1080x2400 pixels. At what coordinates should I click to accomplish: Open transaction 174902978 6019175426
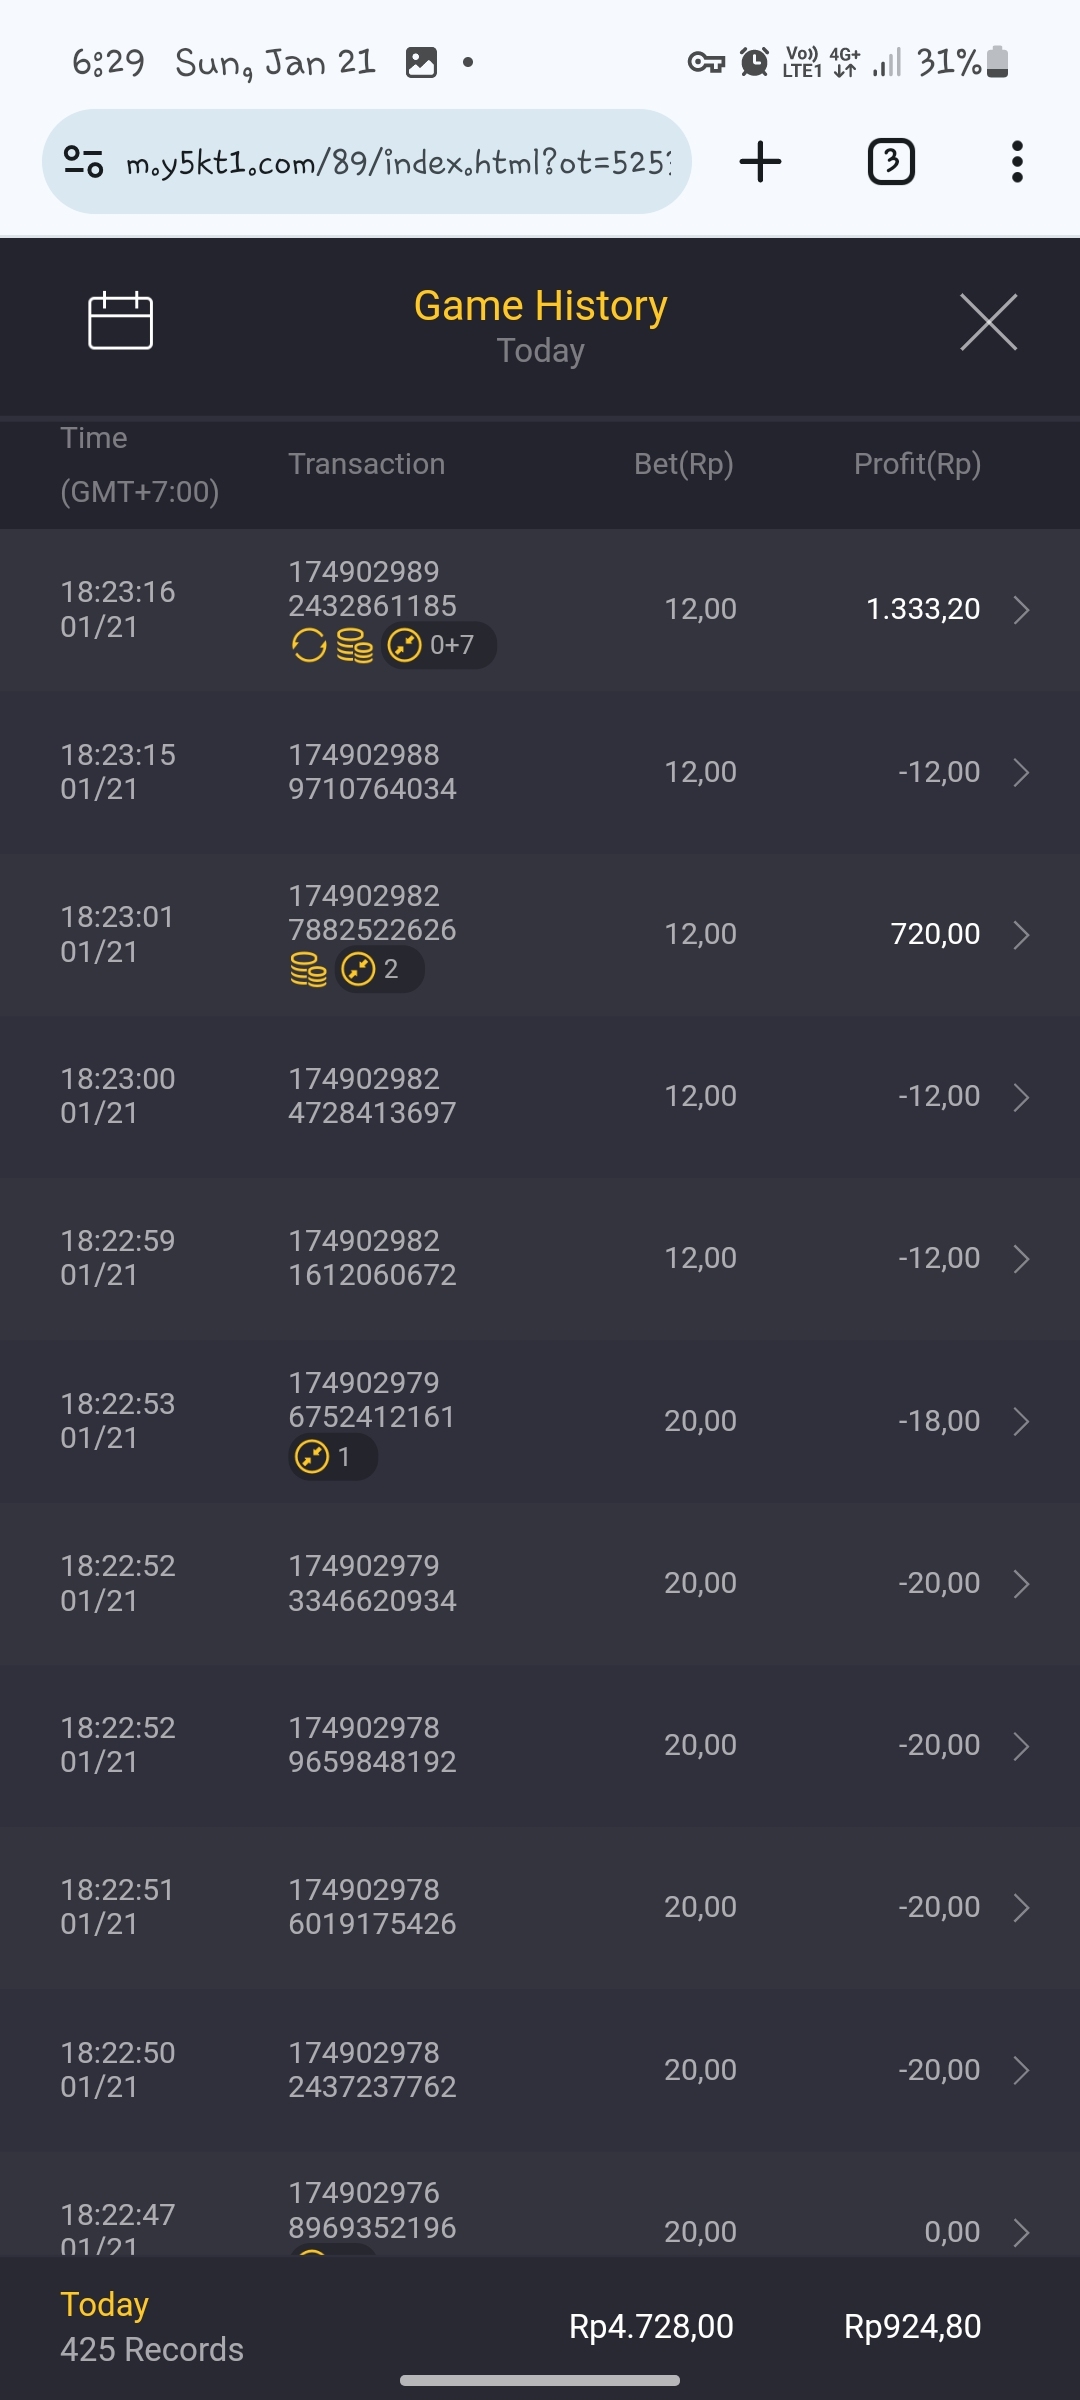pos(372,1907)
